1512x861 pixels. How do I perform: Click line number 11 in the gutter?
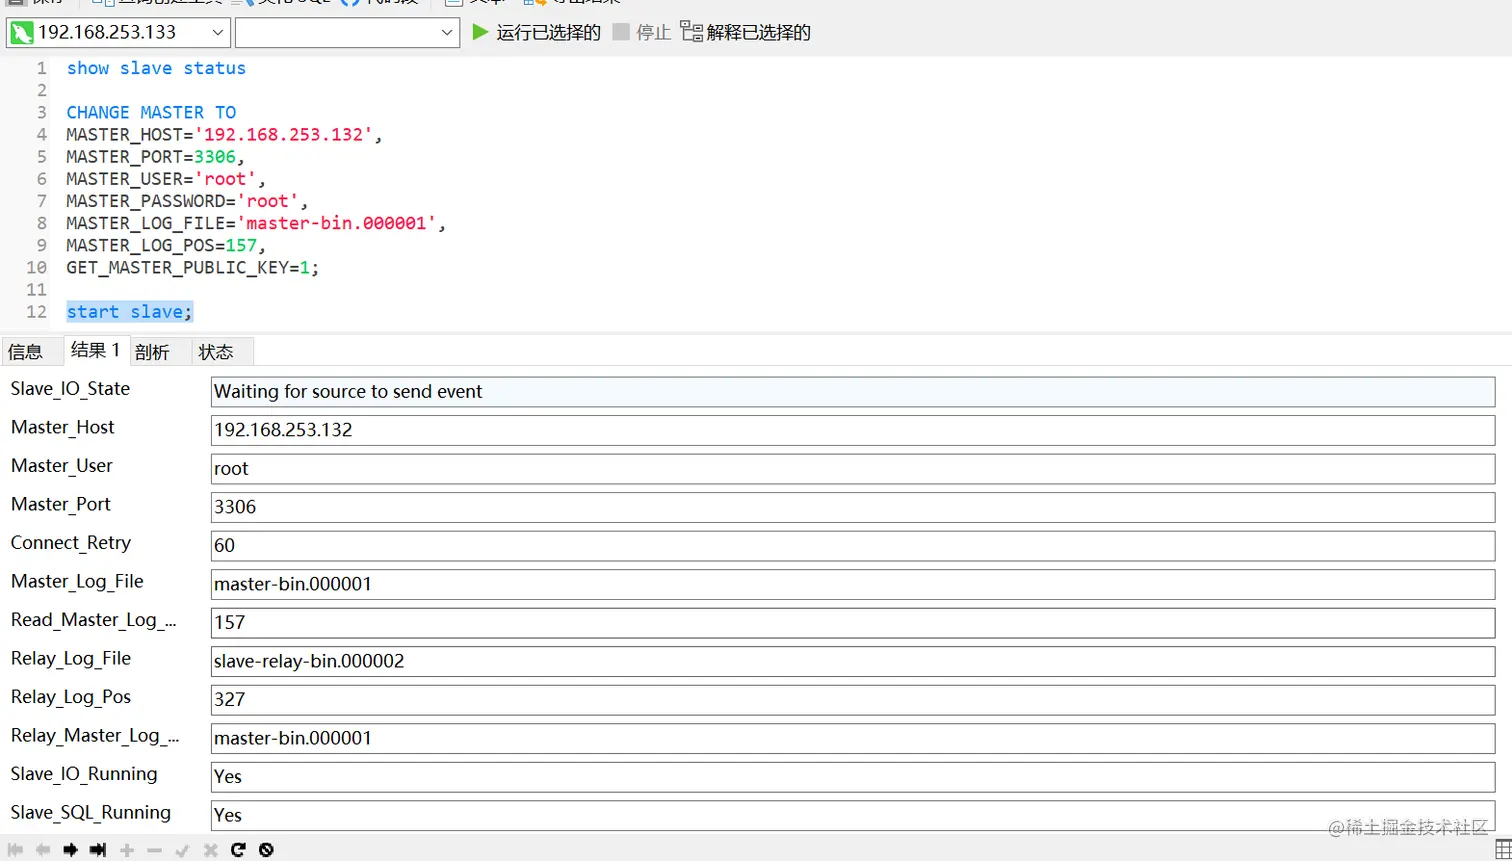pyautogui.click(x=37, y=290)
